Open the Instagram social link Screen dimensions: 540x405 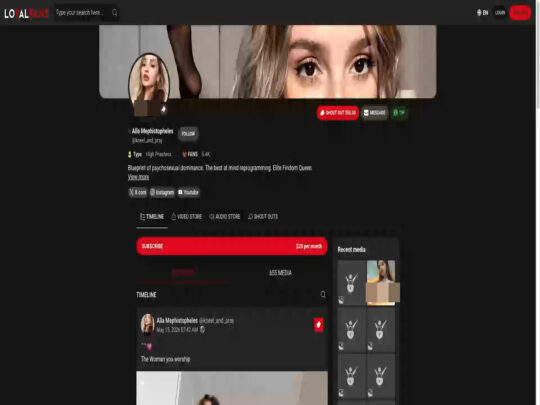click(162, 192)
